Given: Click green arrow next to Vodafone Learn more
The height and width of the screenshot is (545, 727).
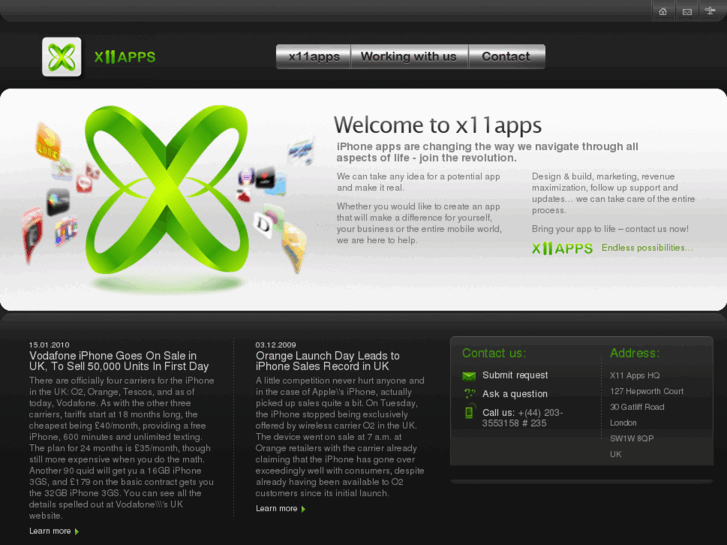Looking at the screenshot, I should point(77,532).
